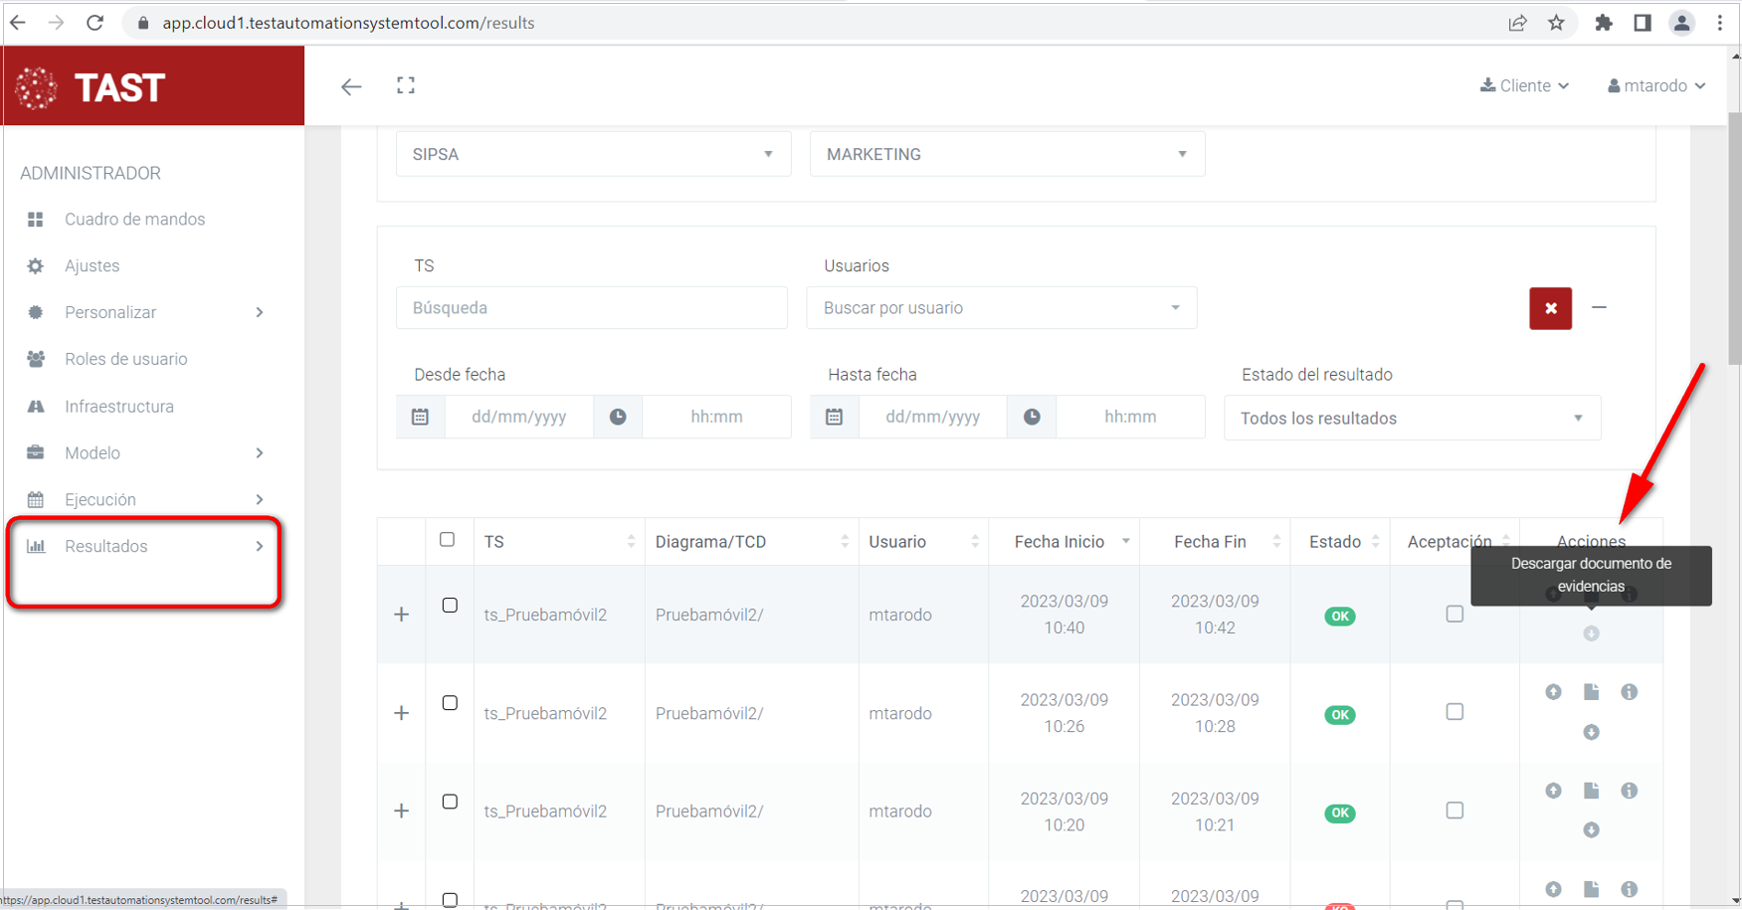Toggle the select-all checkbox in table header
The image size is (1742, 910).
pyautogui.click(x=447, y=540)
